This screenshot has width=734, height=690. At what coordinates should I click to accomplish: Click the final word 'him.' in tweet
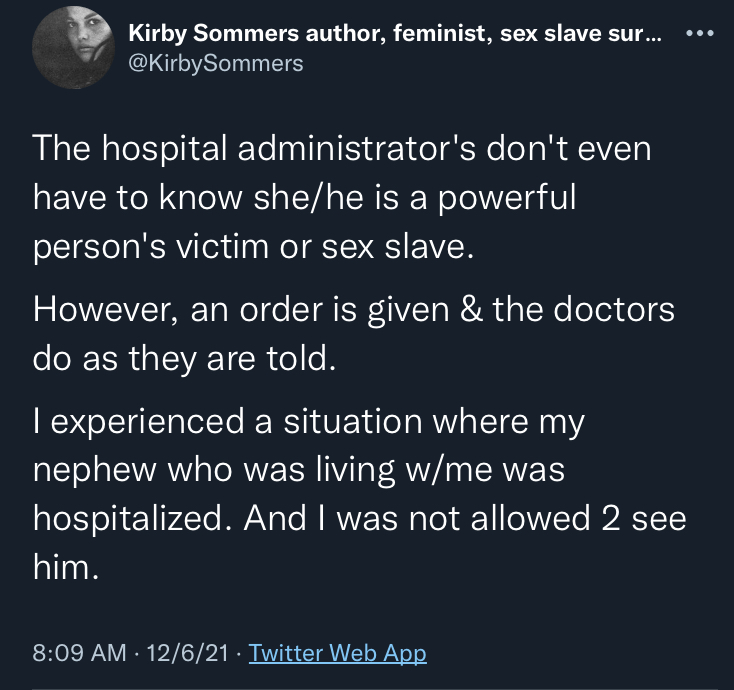66,567
